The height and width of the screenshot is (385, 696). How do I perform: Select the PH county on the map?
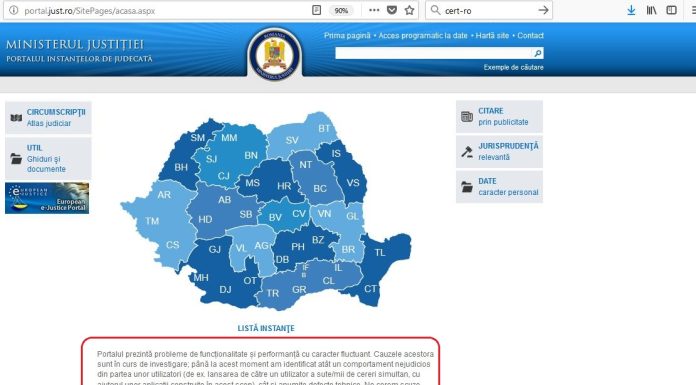pyautogui.click(x=298, y=247)
